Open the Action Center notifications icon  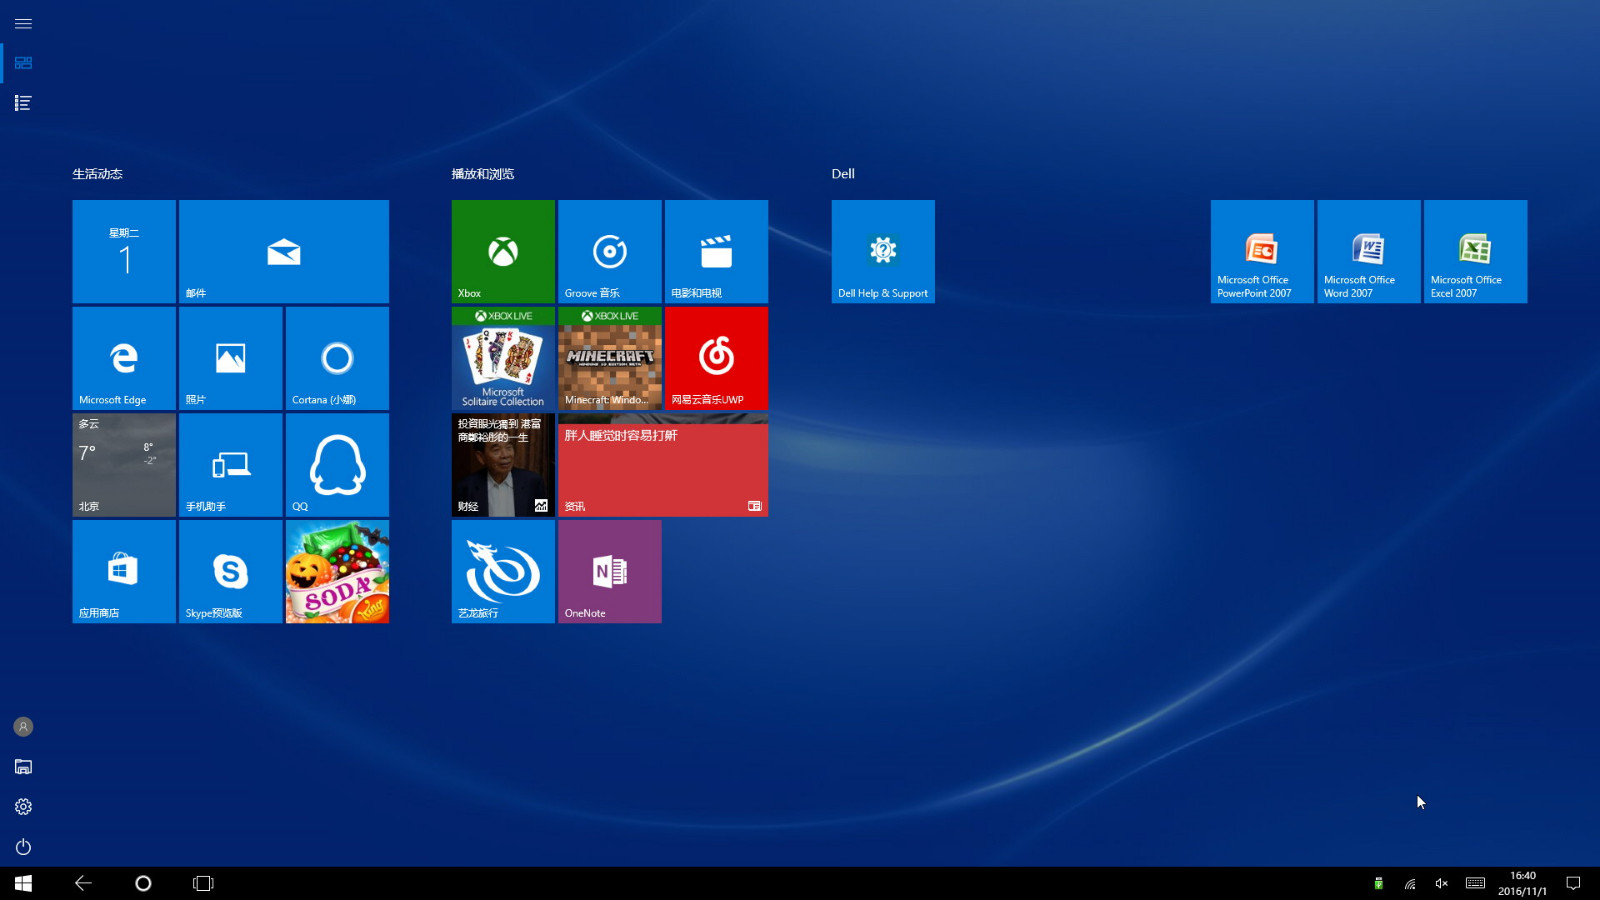1573,883
